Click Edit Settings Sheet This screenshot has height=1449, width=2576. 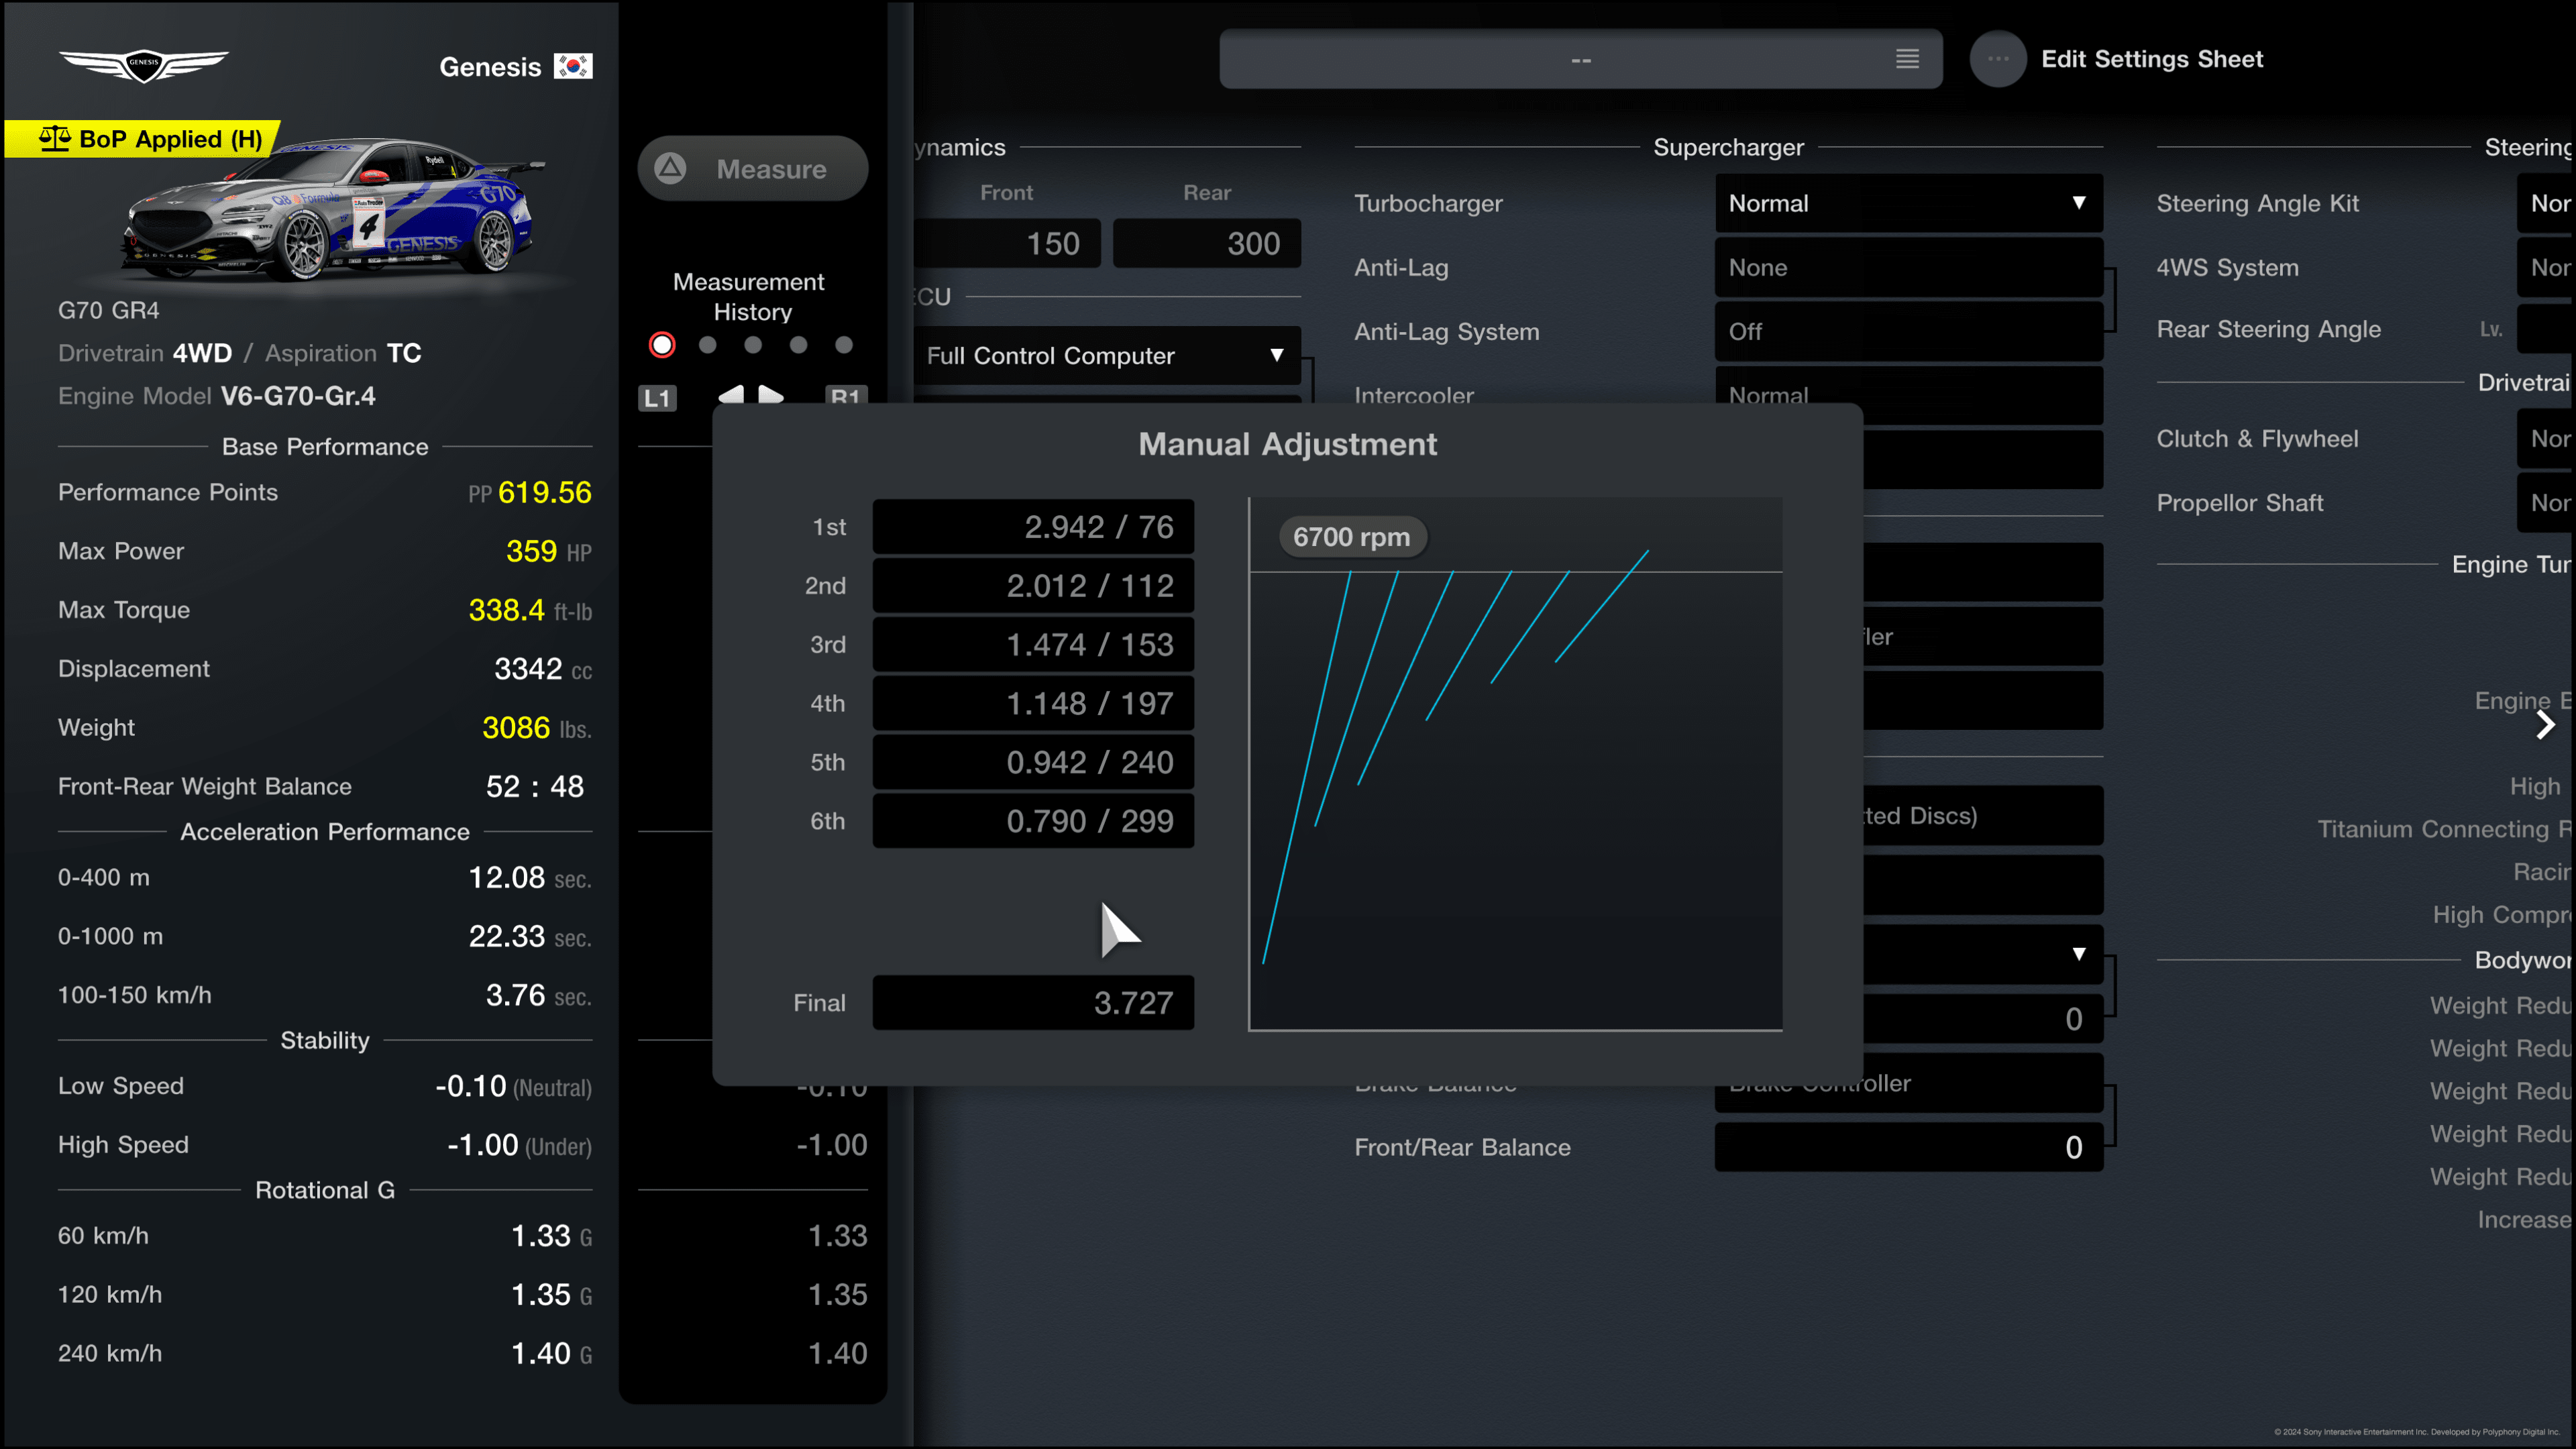[x=2151, y=59]
